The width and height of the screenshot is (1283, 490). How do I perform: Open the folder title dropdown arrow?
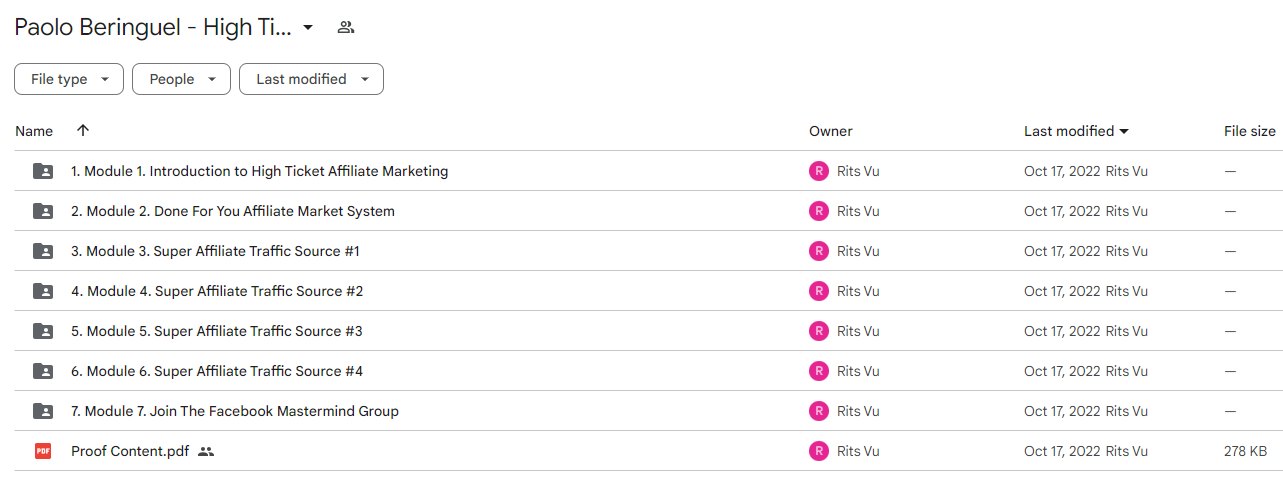point(308,28)
